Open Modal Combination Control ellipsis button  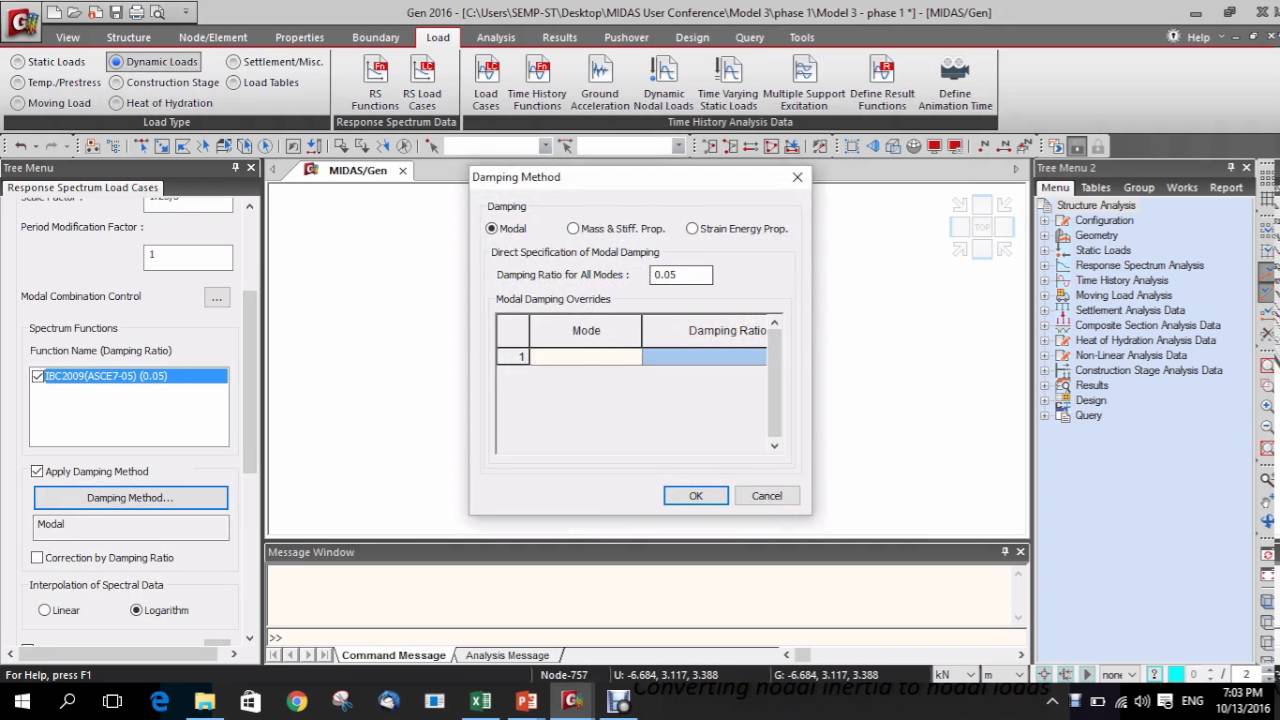coord(217,297)
